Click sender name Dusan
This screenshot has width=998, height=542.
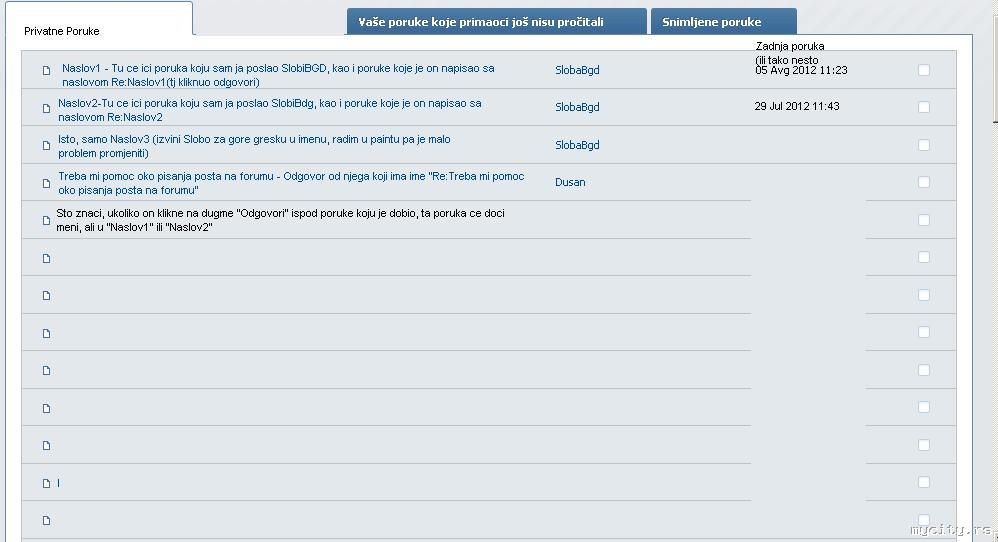pyautogui.click(x=570, y=182)
